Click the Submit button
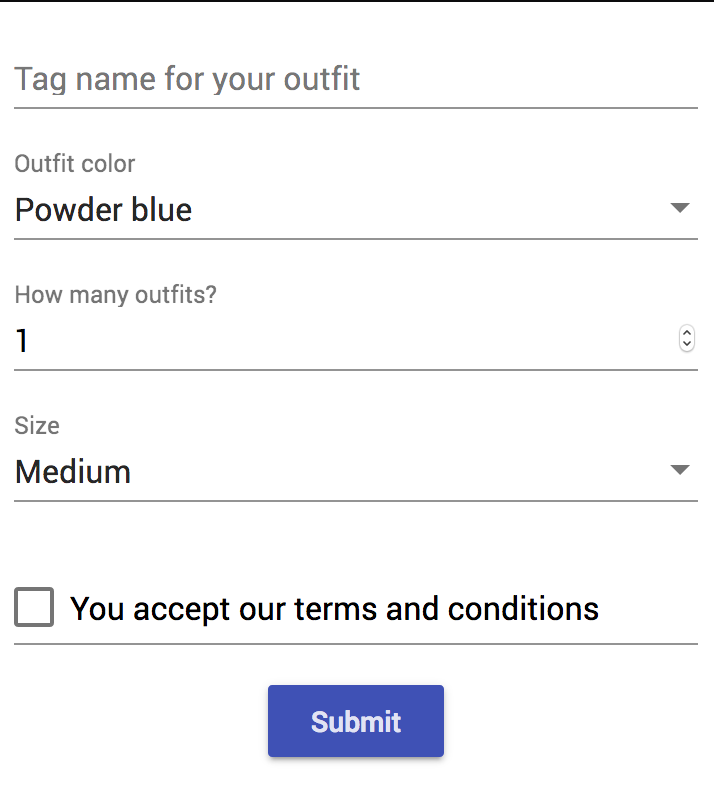Viewport: 714px width, 790px height. pos(356,721)
